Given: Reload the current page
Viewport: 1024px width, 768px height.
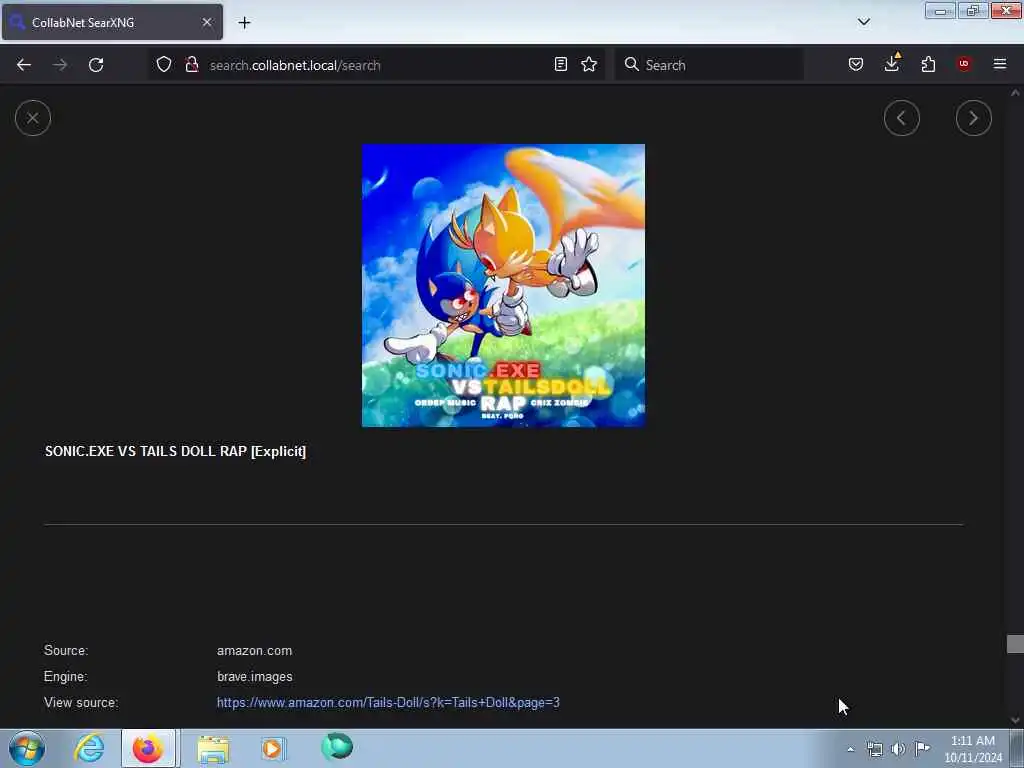Looking at the screenshot, I should 96,65.
